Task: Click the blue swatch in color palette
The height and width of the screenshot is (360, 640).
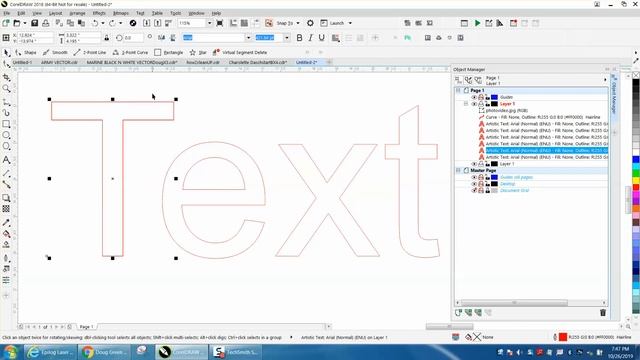Action: click(636, 159)
